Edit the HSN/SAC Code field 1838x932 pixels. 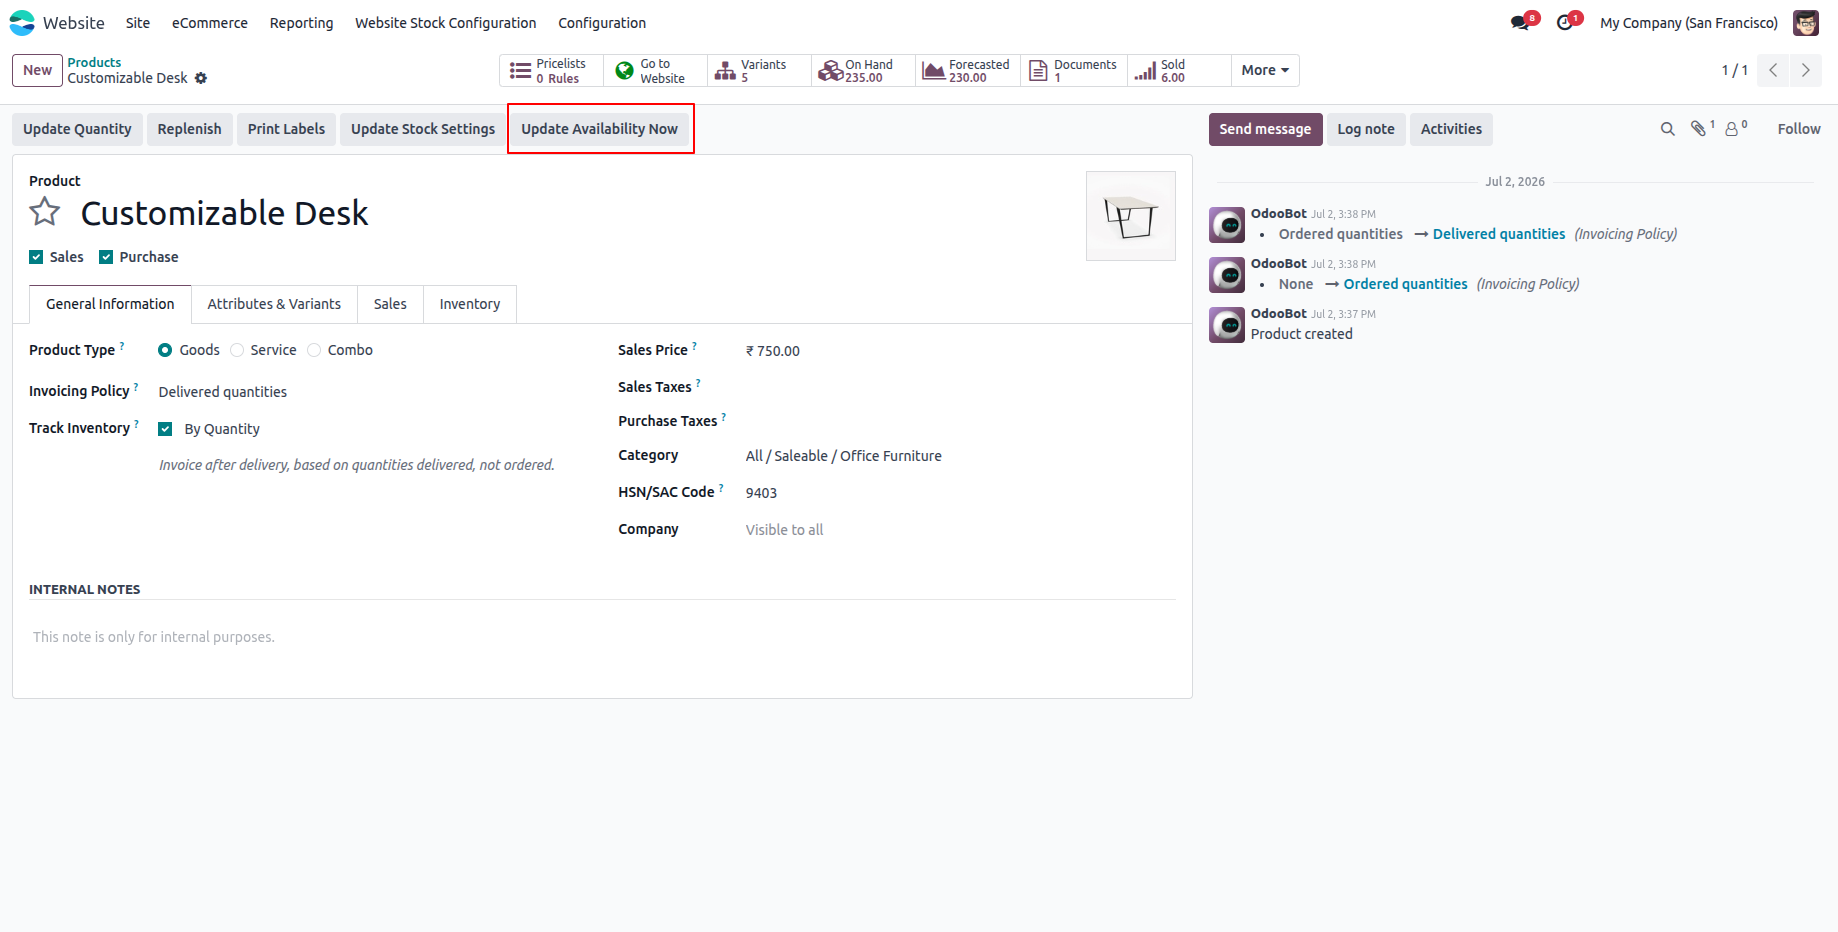point(960,493)
